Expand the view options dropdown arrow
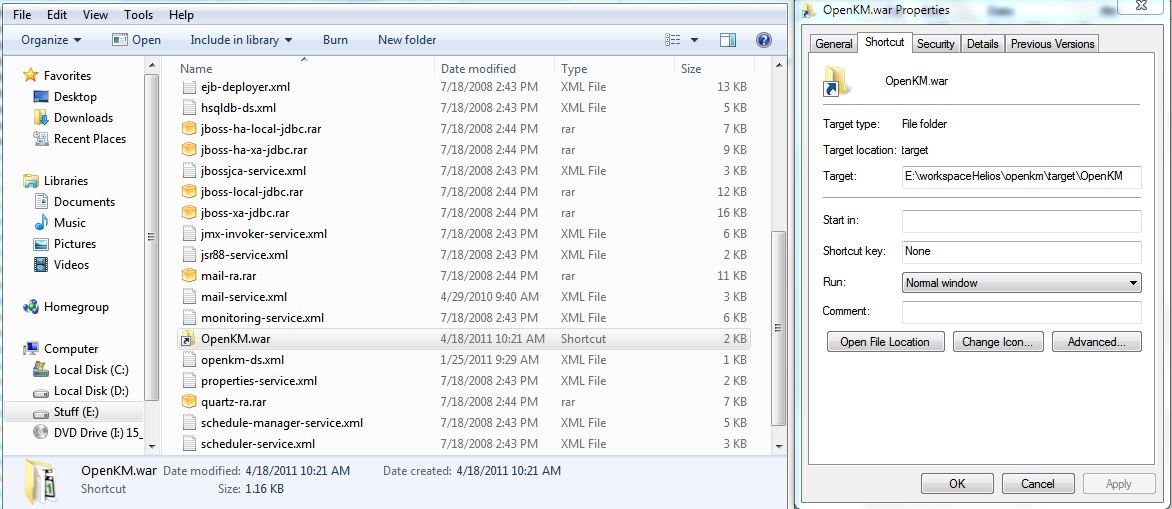 [695, 40]
